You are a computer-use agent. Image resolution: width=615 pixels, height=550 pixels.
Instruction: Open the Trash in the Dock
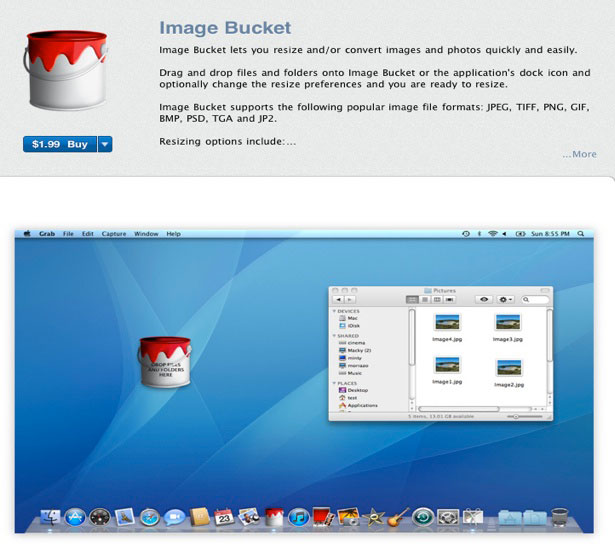pos(559,517)
